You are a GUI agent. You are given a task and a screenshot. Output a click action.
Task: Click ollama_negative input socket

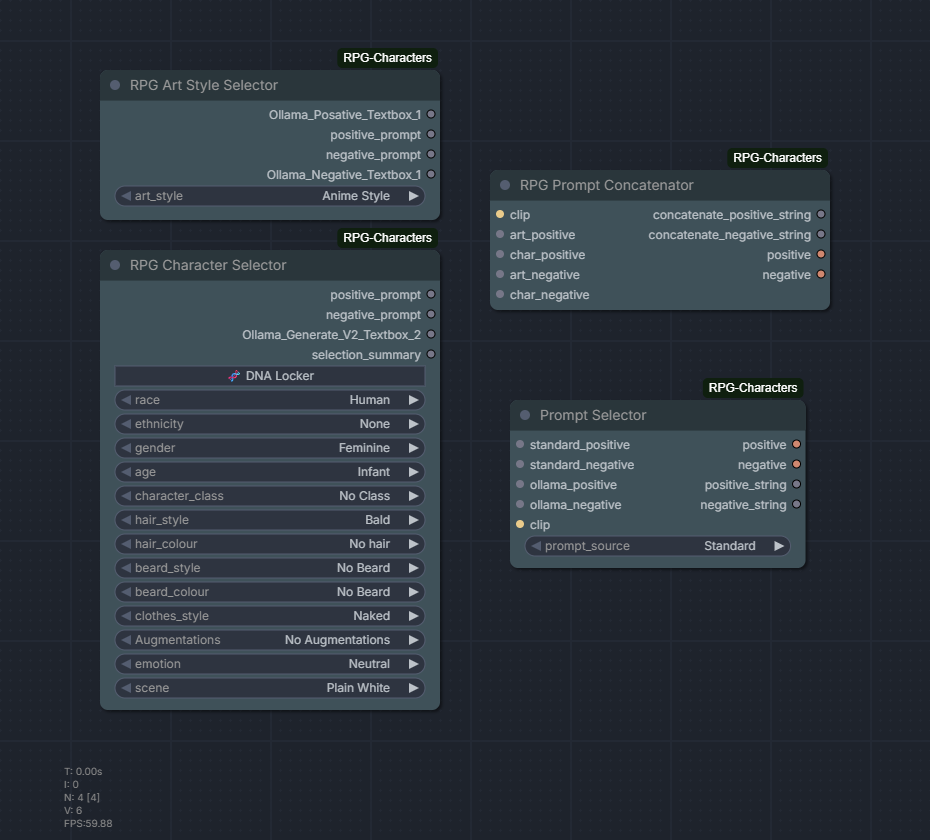pos(520,504)
